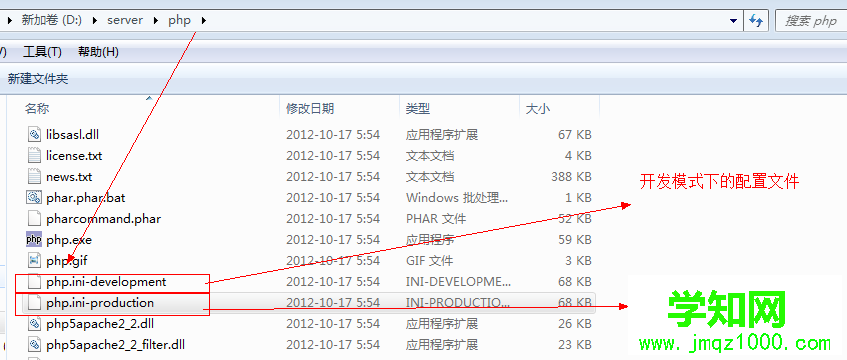The width and height of the screenshot is (847, 360).
Task: Click the refresh button beside address bar
Action: click(756, 21)
